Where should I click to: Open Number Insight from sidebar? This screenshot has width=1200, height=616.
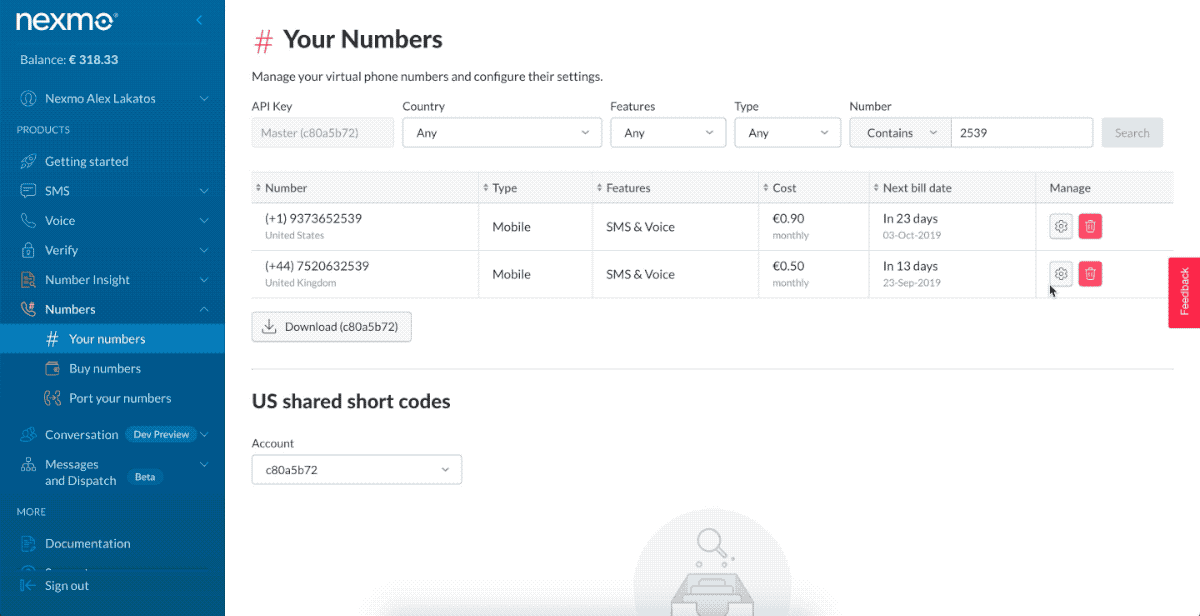click(85, 279)
